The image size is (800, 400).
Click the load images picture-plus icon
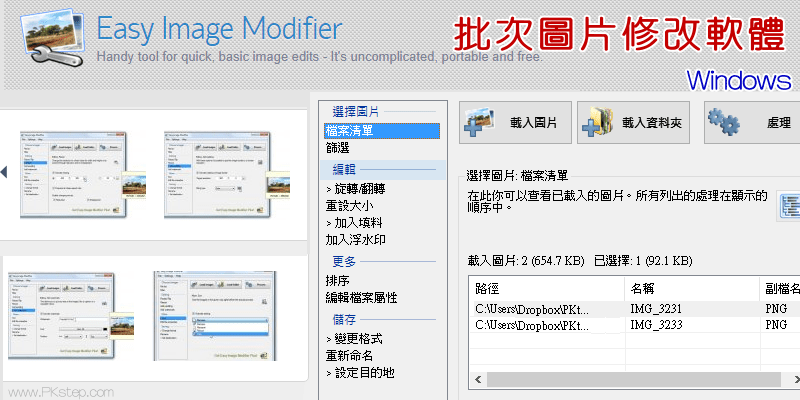point(479,122)
